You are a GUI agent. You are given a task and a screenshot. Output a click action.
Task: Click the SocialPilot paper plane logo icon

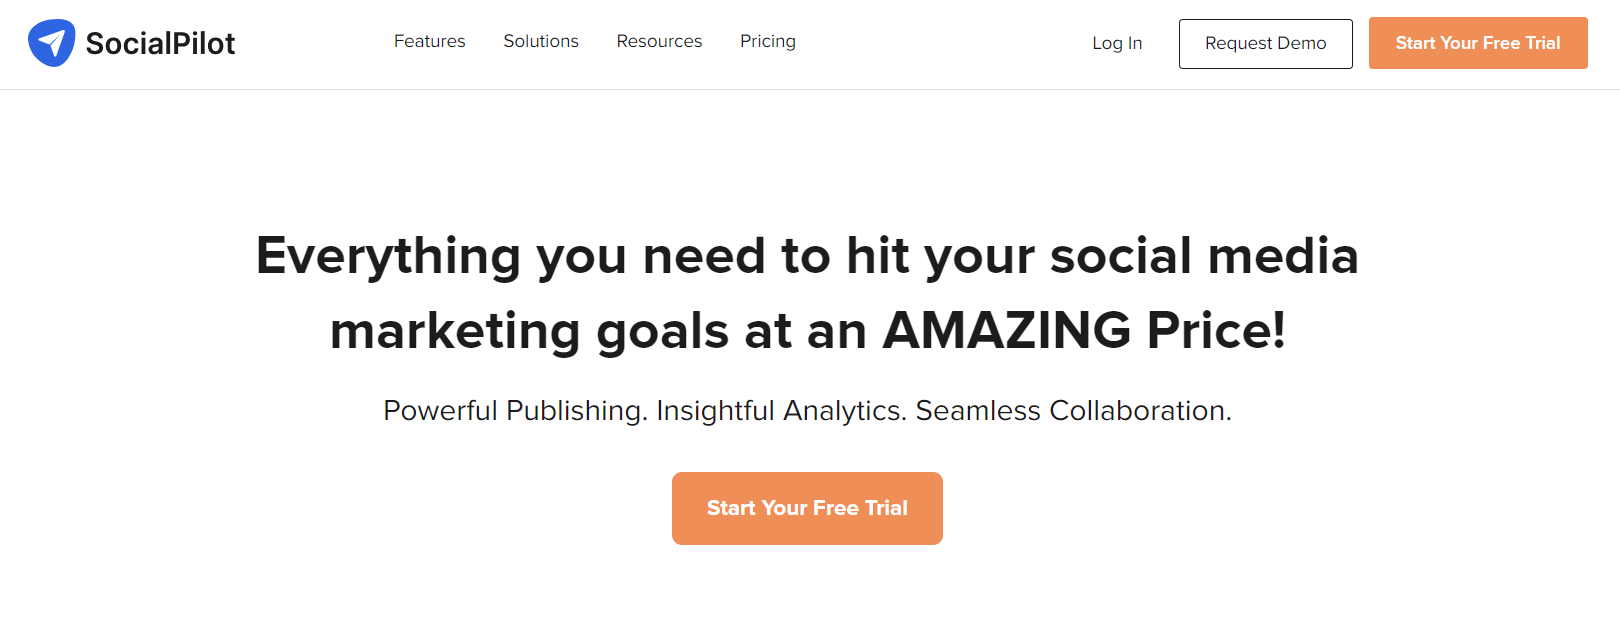51,43
